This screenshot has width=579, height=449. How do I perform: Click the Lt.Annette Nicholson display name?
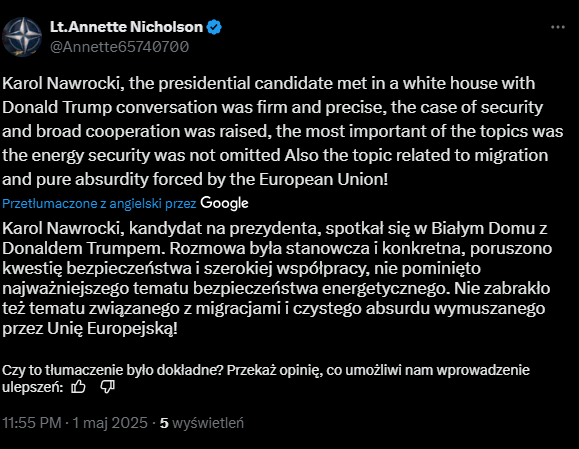(126, 27)
